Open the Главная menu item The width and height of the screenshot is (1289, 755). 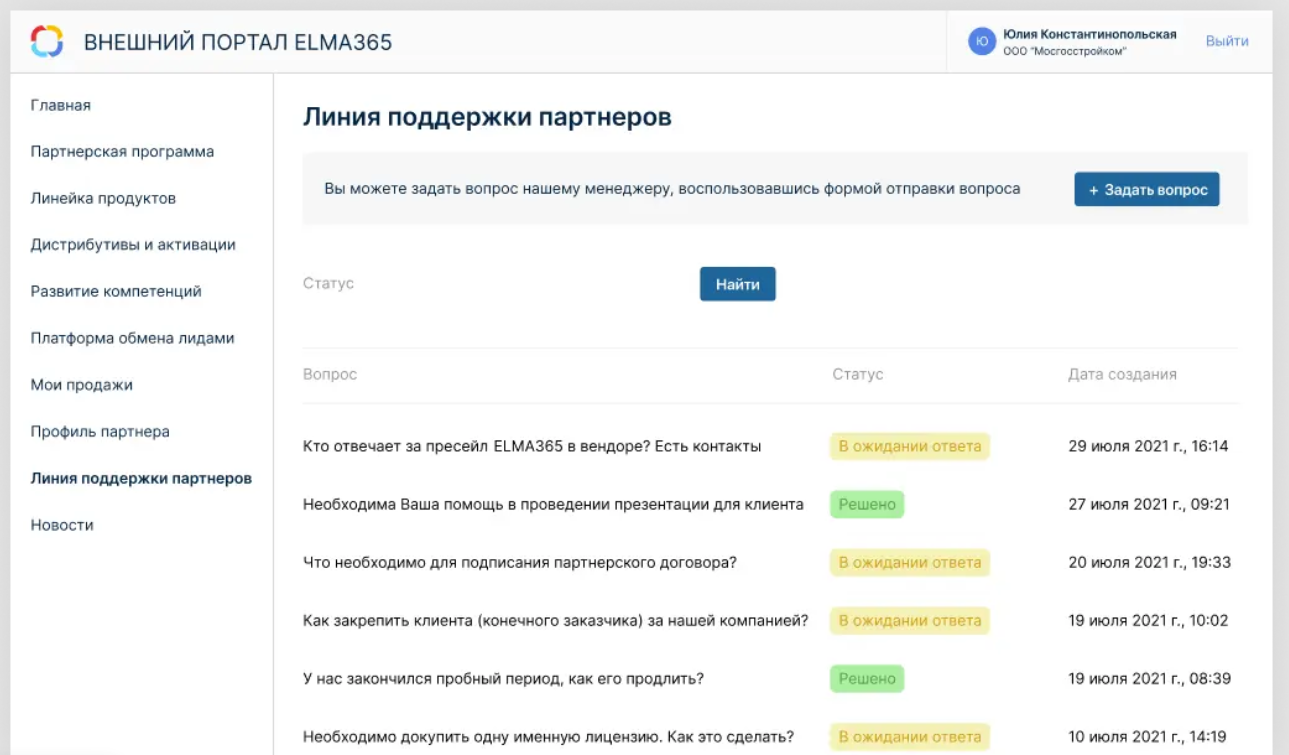(61, 105)
